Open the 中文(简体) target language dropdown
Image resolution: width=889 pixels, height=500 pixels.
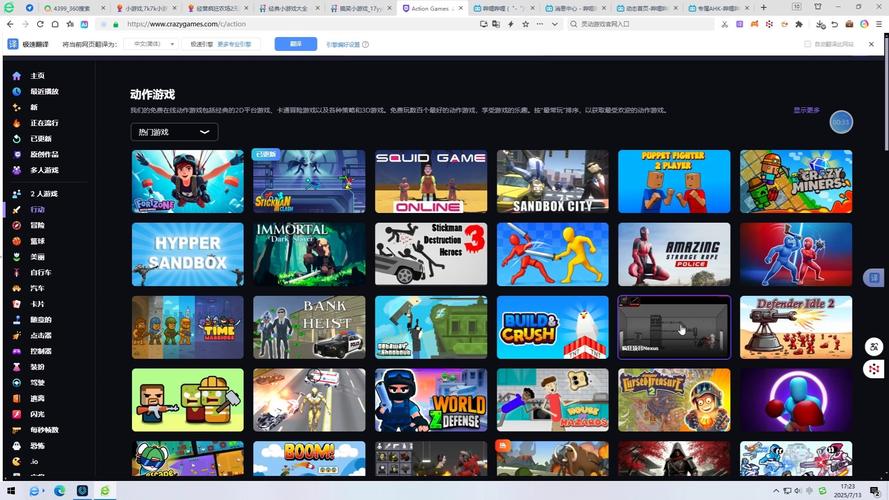pyautogui.click(x=150, y=44)
